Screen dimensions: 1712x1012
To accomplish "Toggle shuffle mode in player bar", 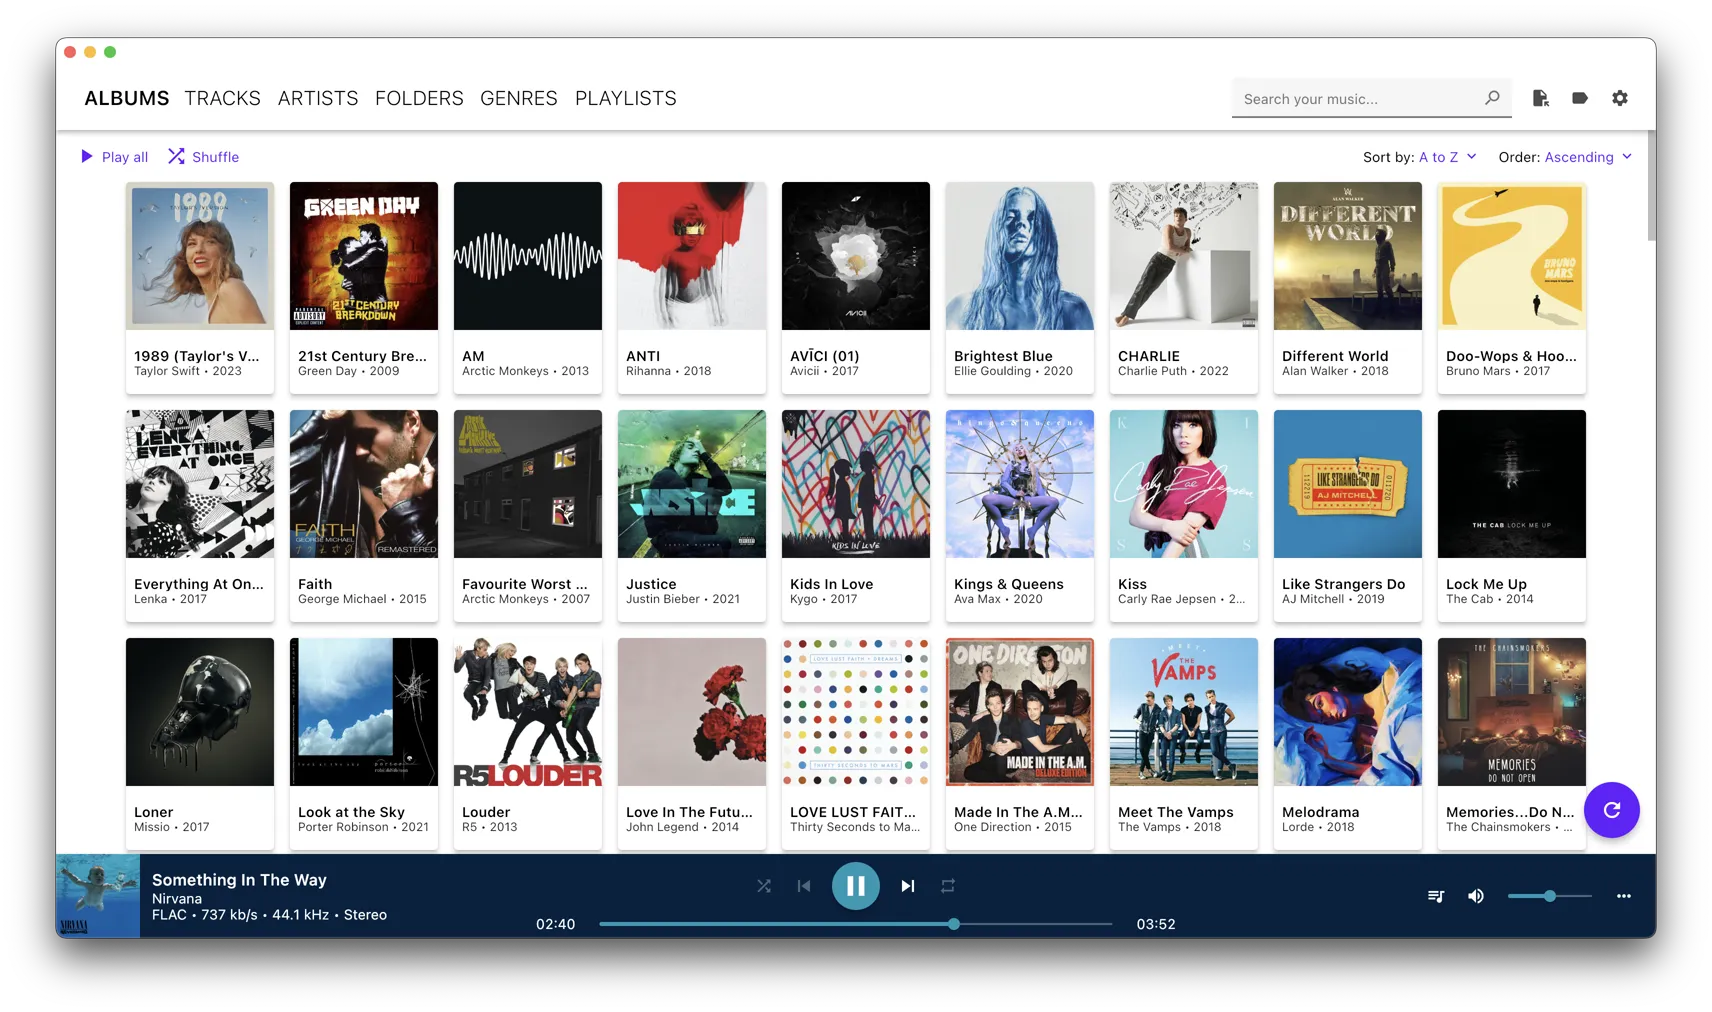I will point(764,886).
